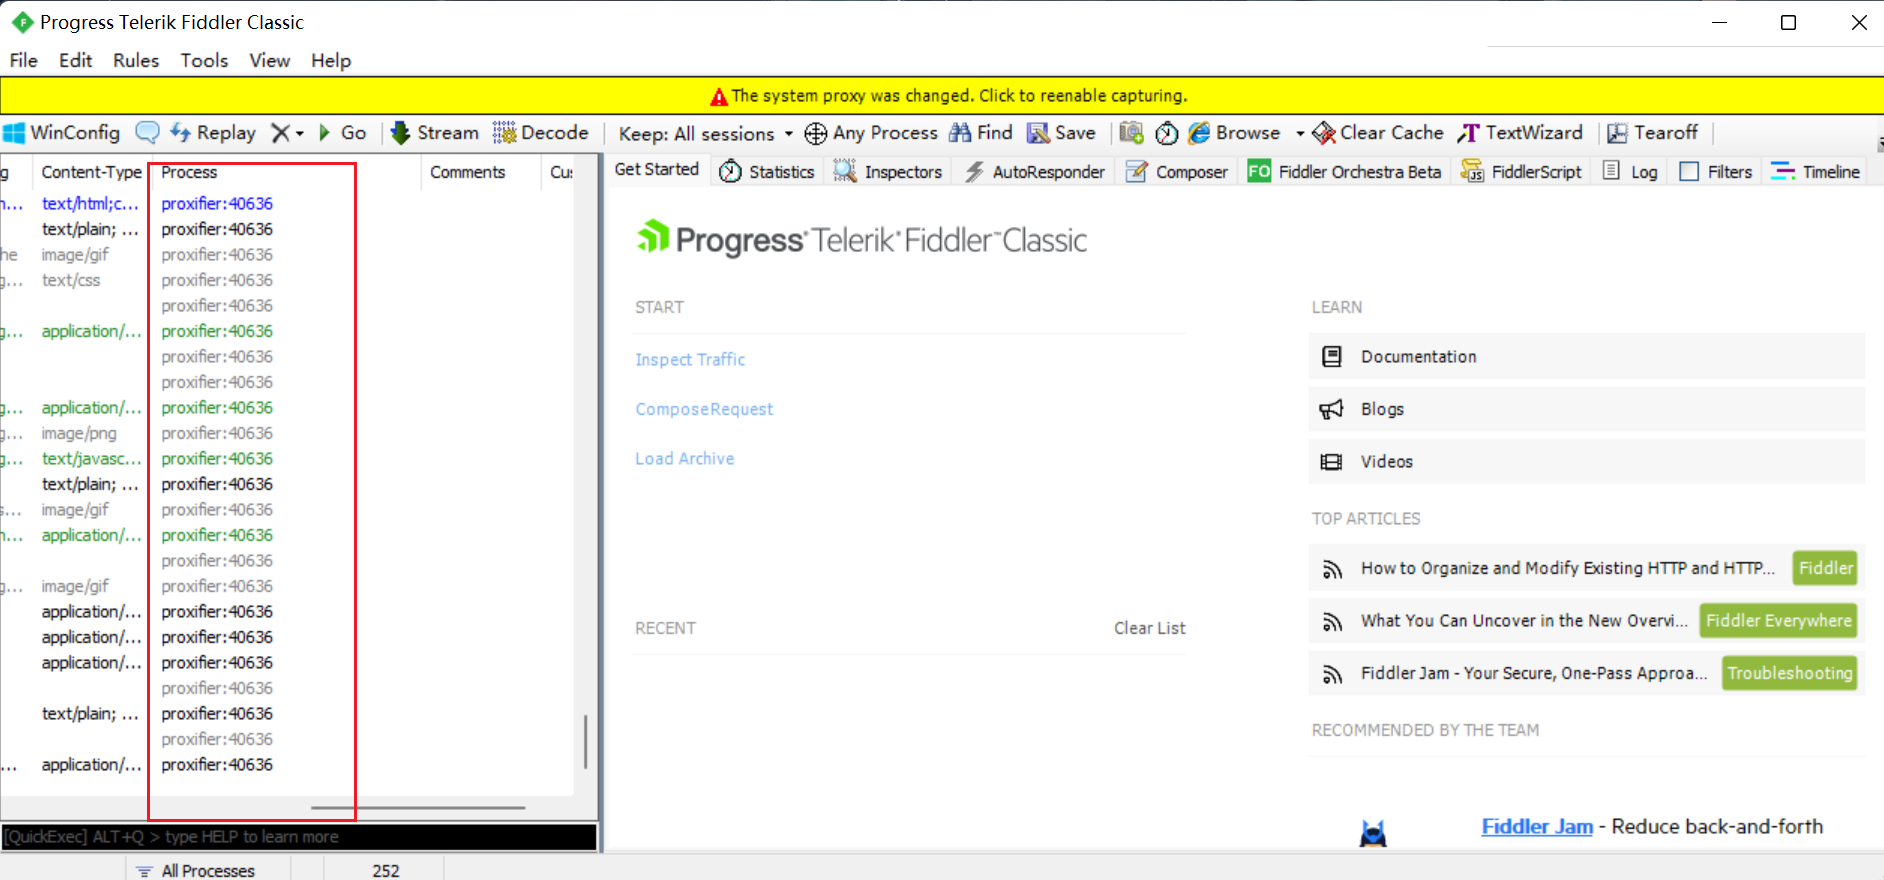Open Videos in Learn section
This screenshot has width=1884, height=880.
pos(1586,462)
